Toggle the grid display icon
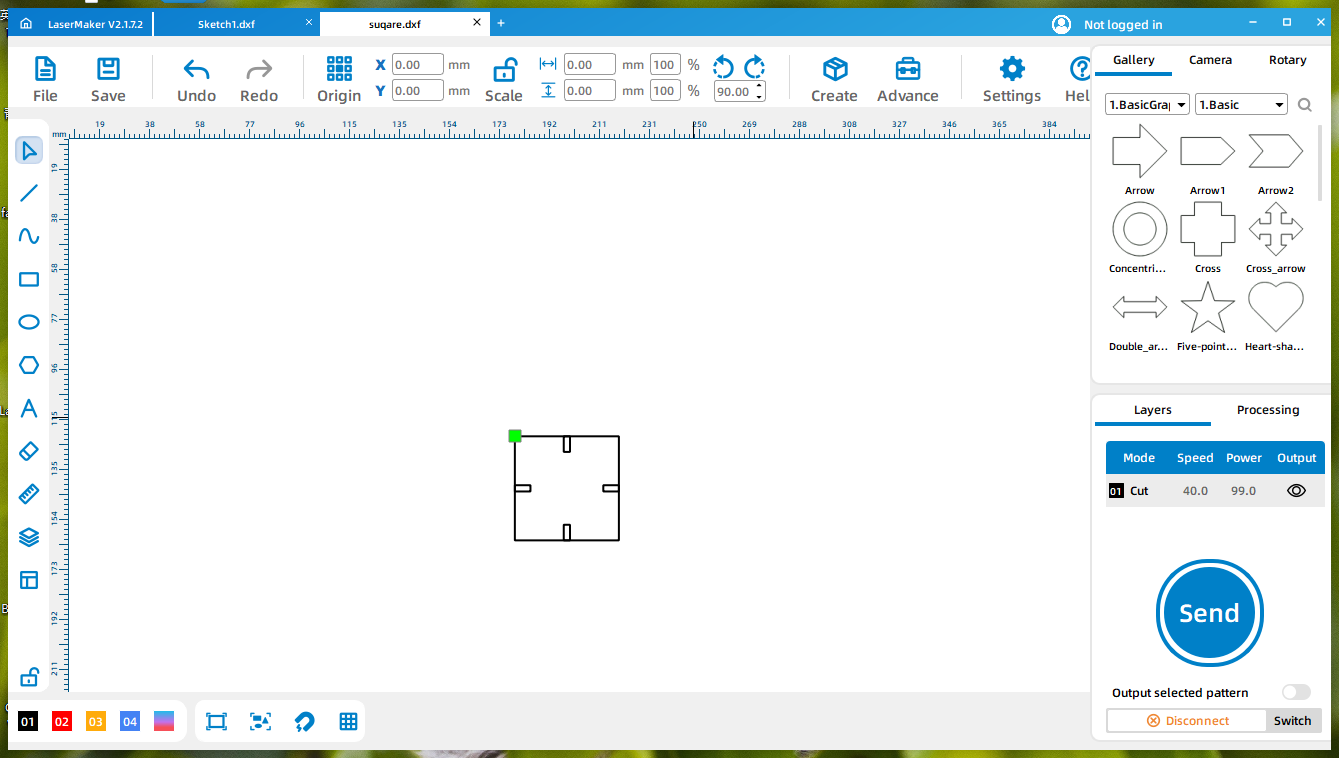 point(348,721)
